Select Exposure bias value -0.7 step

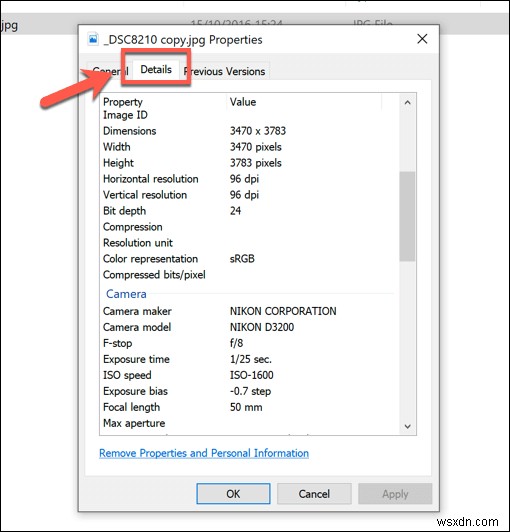coord(250,391)
